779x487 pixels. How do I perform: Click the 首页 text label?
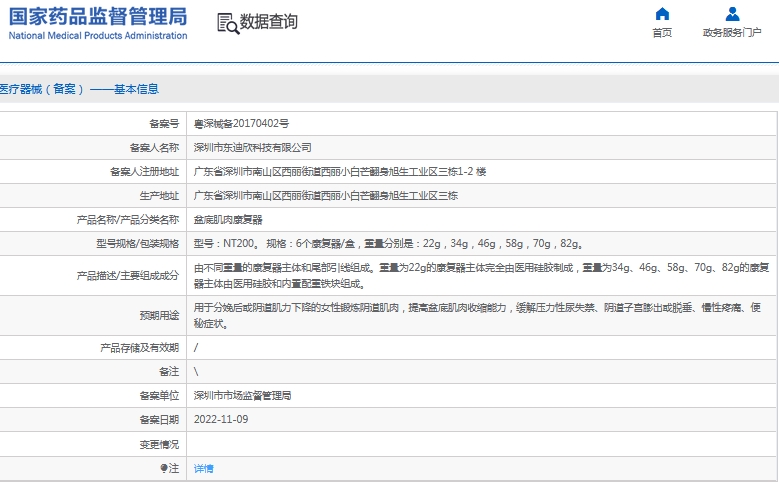click(662, 33)
